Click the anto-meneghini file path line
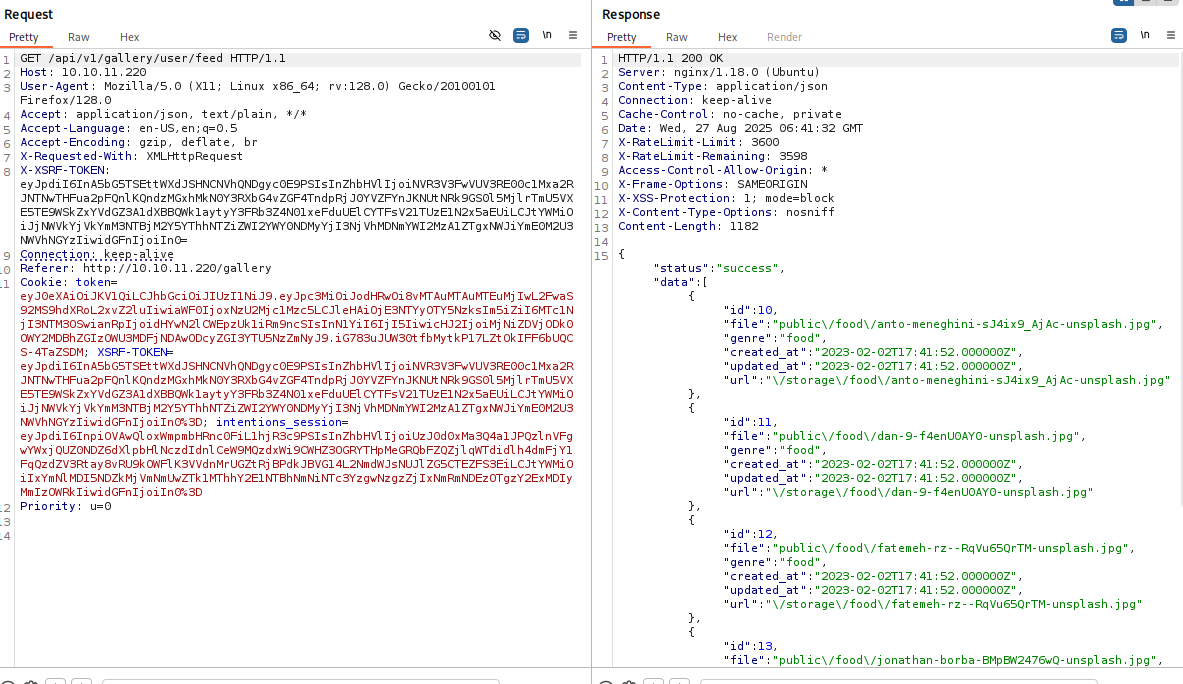Viewport: 1183px width, 684px height. (x=943, y=324)
